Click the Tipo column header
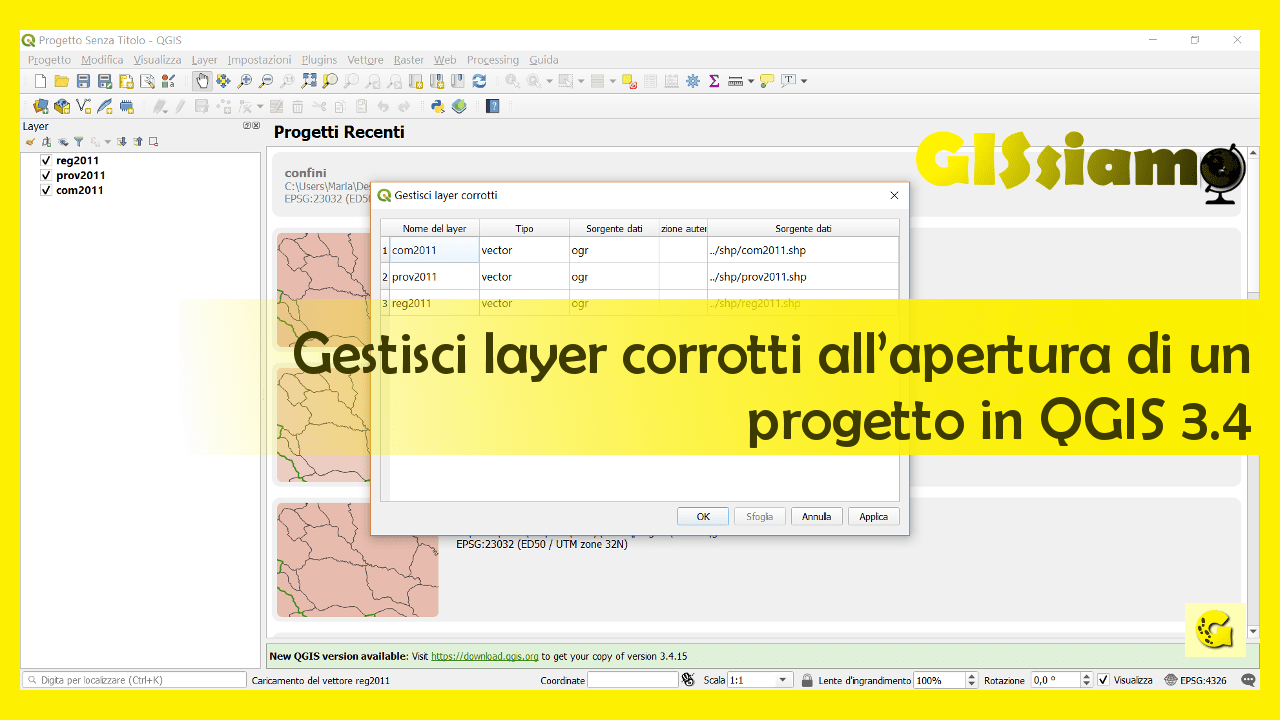Image resolution: width=1280 pixels, height=720 pixels. point(524,228)
